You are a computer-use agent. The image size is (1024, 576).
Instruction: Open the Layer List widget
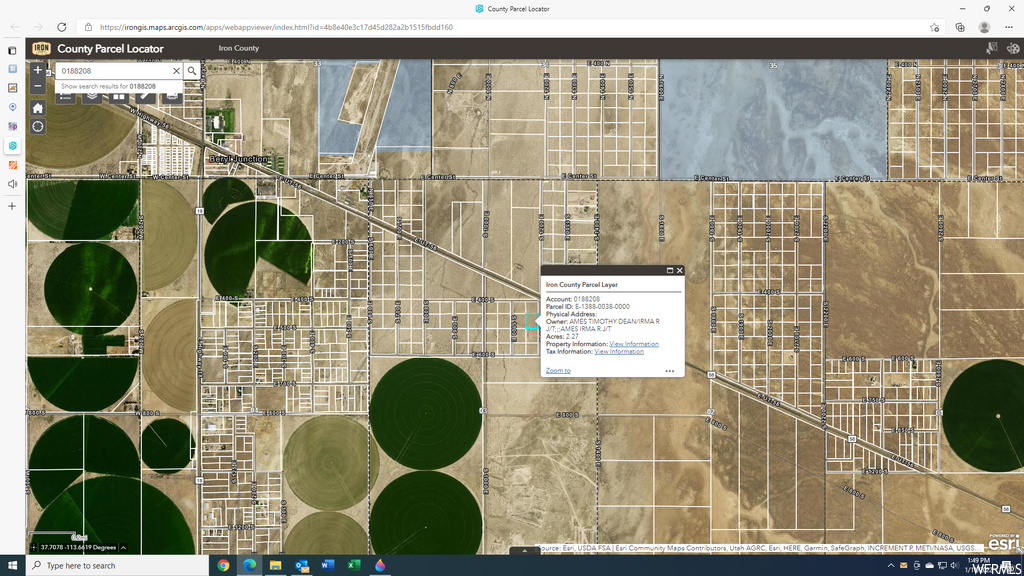coord(92,97)
